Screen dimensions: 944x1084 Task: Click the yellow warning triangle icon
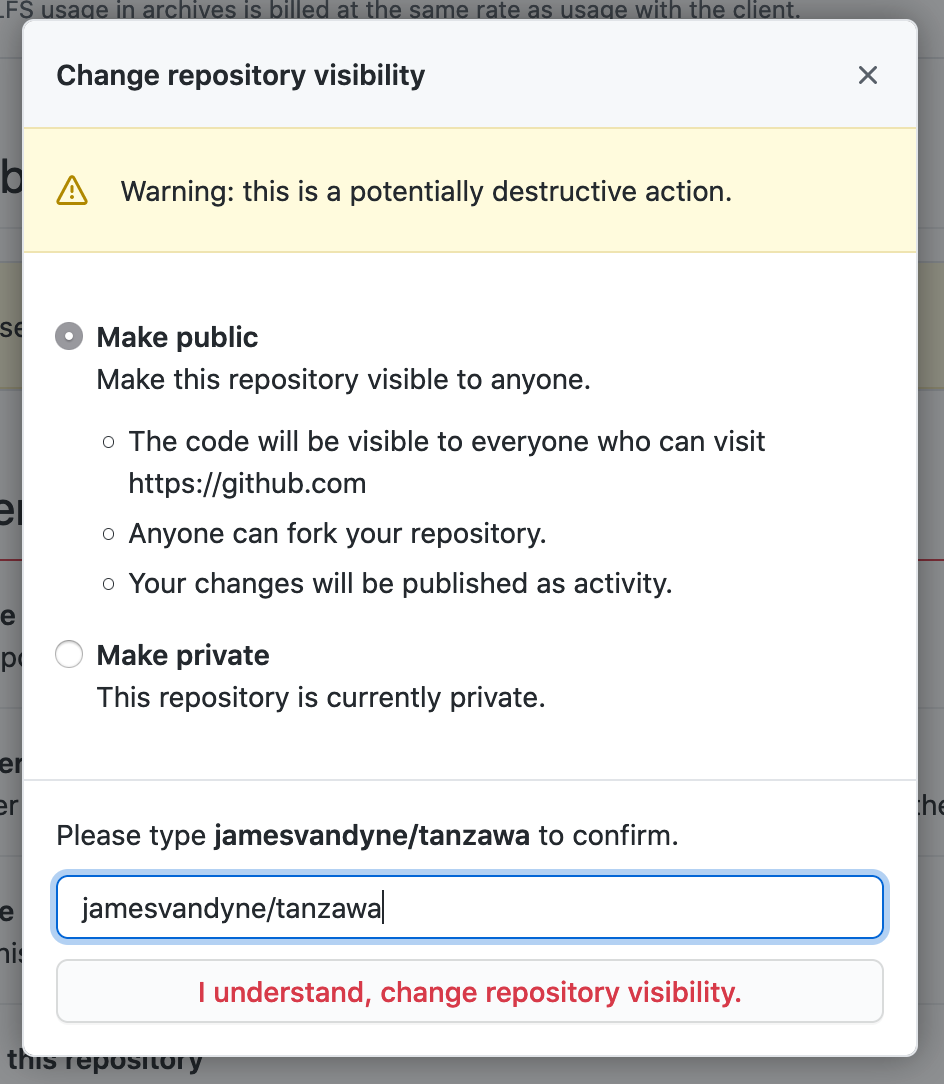tap(72, 190)
